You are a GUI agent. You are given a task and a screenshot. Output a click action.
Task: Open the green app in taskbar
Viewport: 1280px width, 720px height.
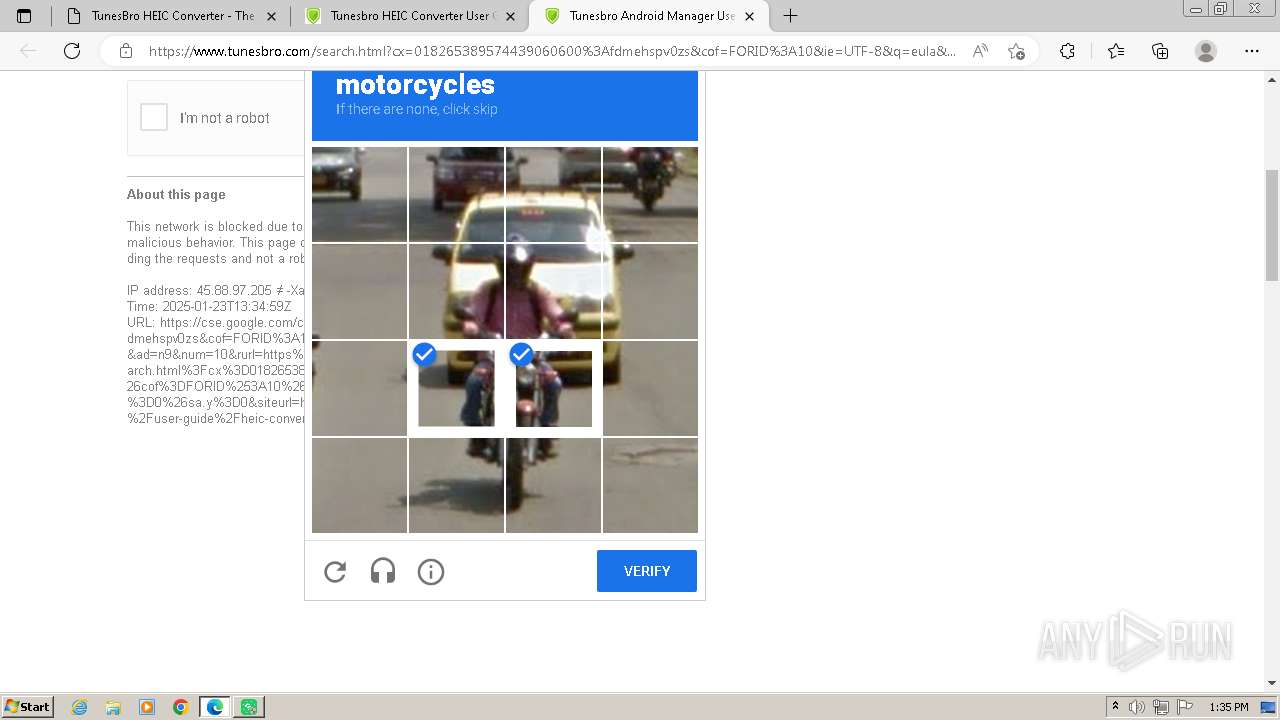249,707
